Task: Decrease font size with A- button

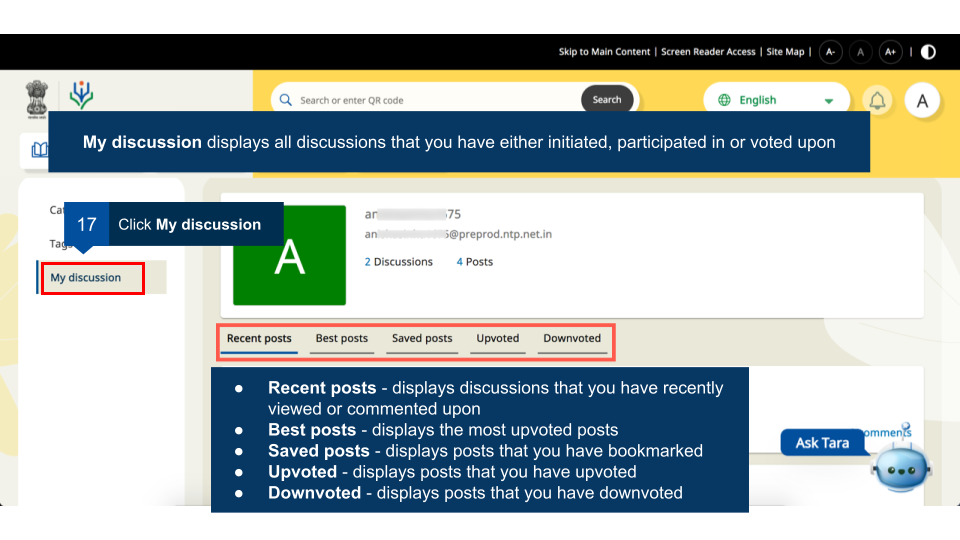Action: point(830,52)
